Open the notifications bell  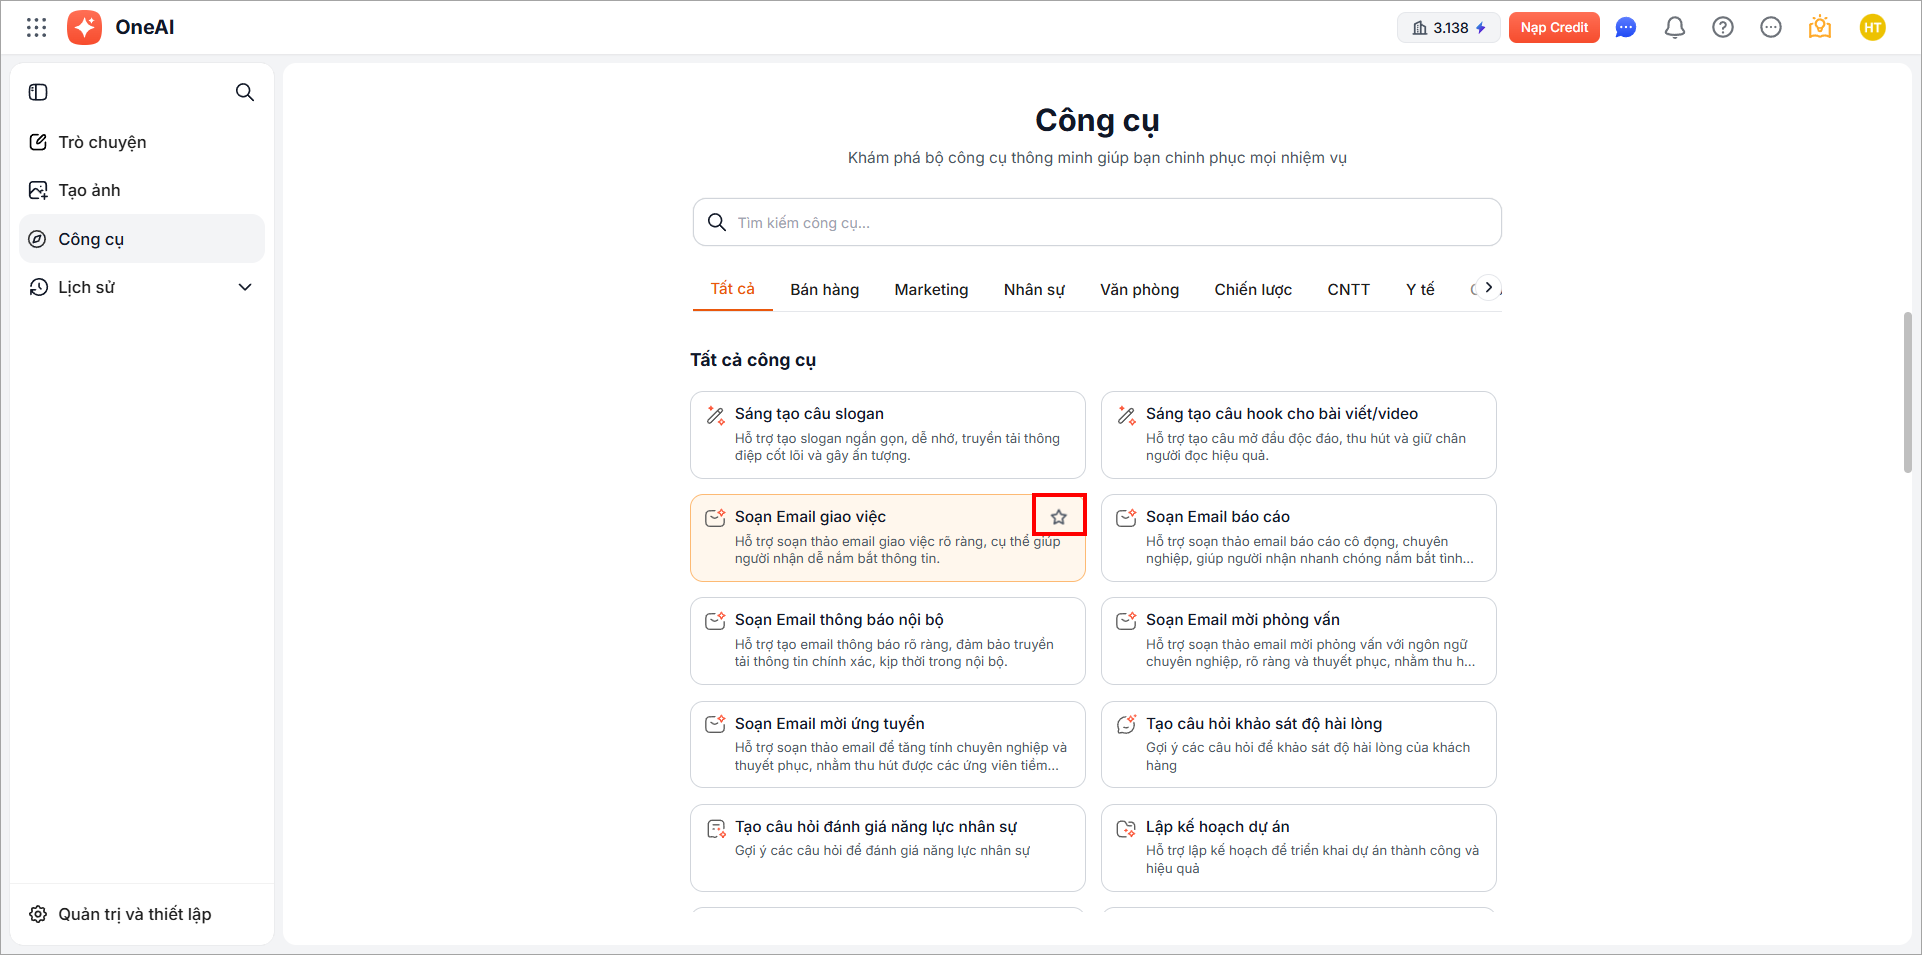[x=1674, y=28]
